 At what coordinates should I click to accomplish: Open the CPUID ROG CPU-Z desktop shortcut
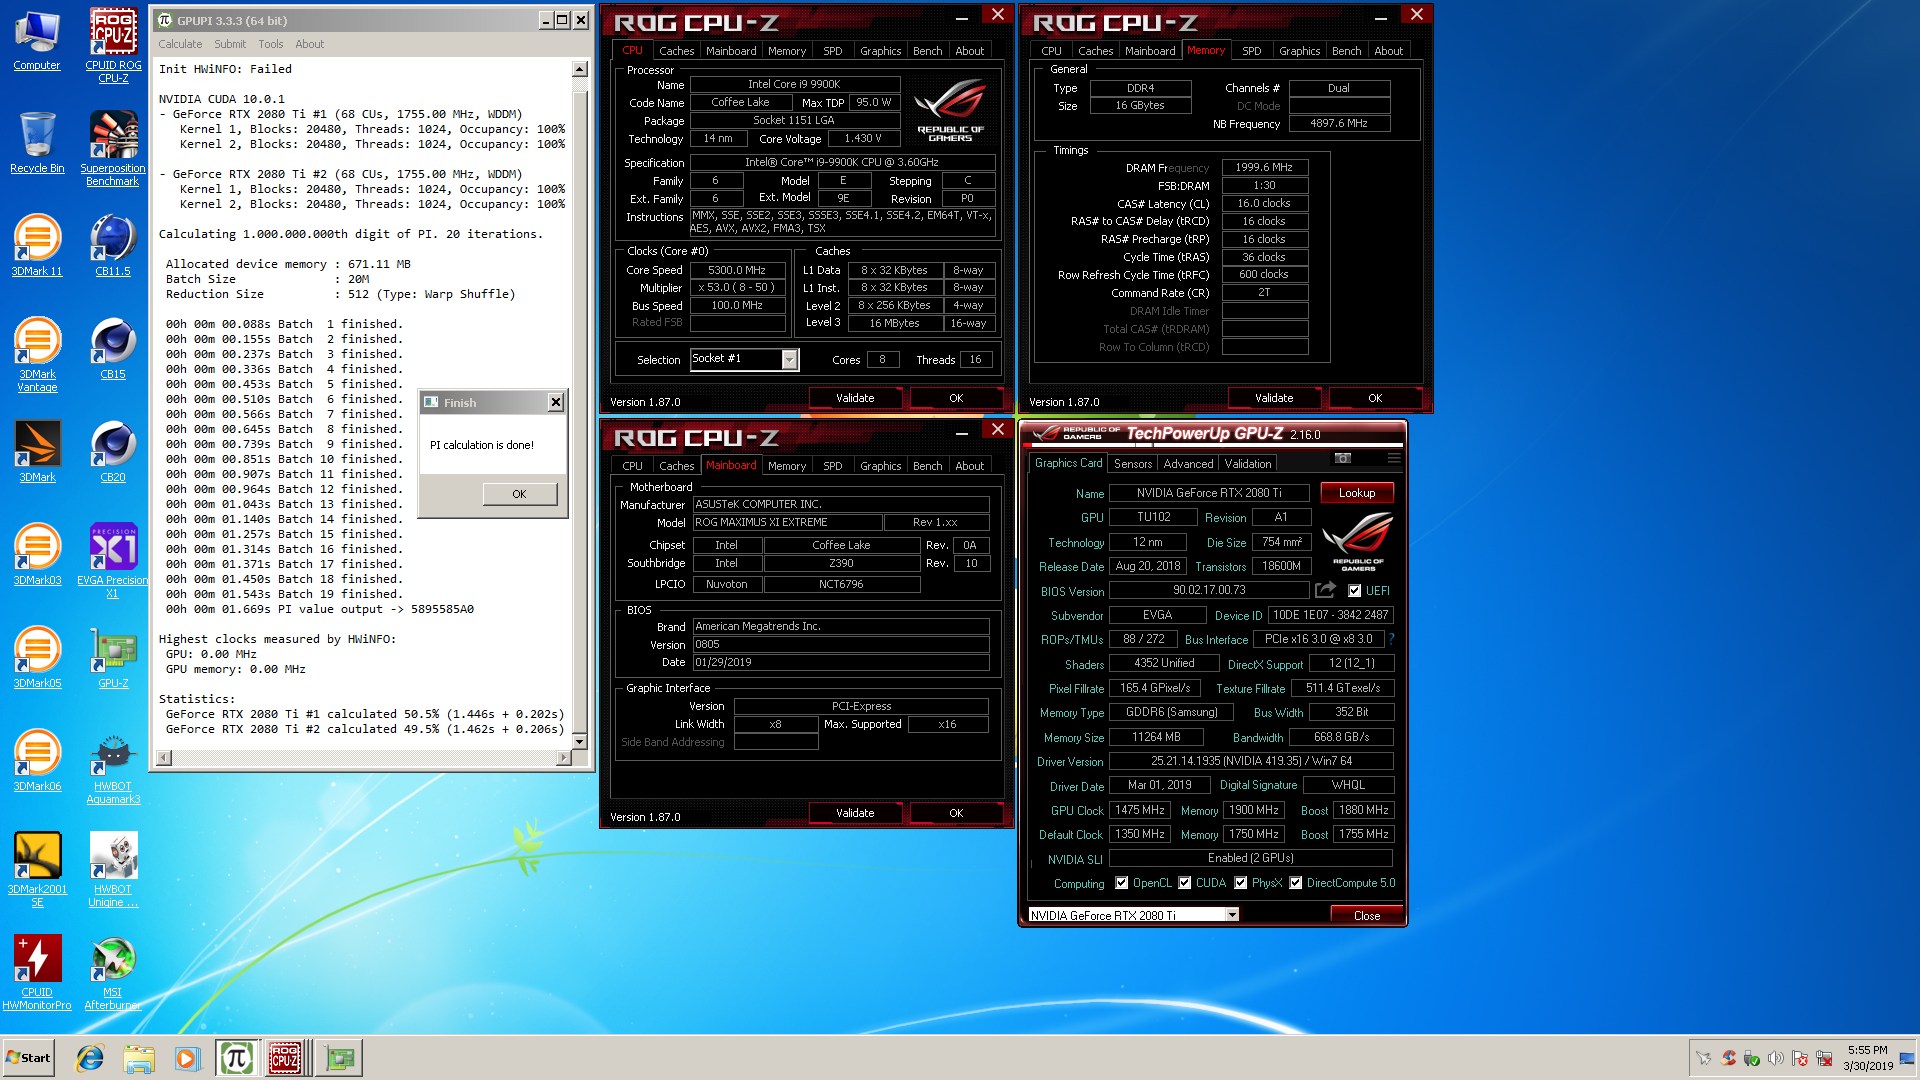point(113,45)
